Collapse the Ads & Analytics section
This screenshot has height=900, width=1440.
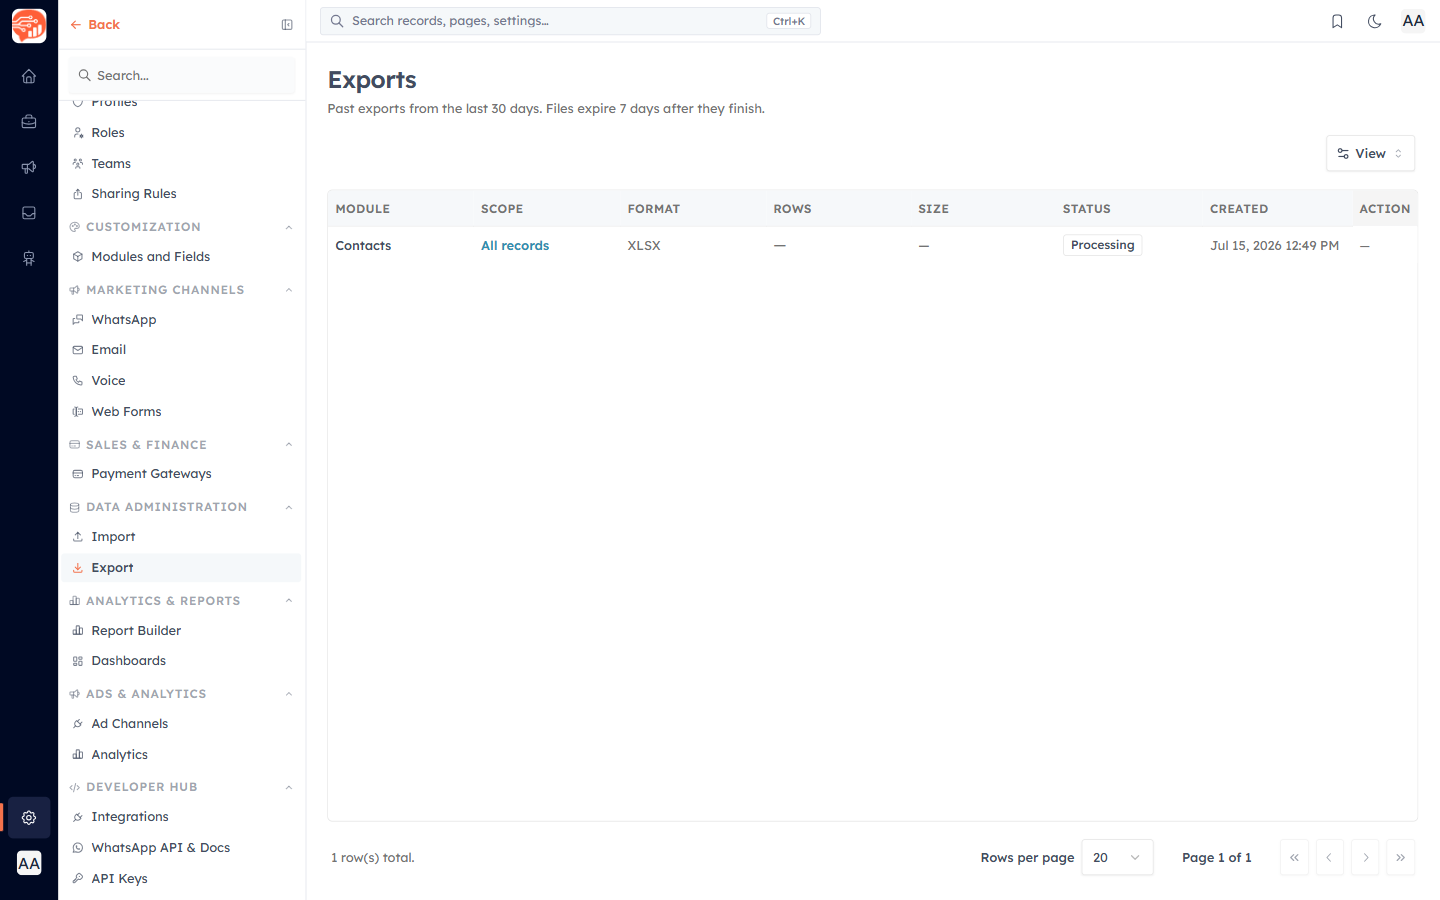tap(289, 694)
